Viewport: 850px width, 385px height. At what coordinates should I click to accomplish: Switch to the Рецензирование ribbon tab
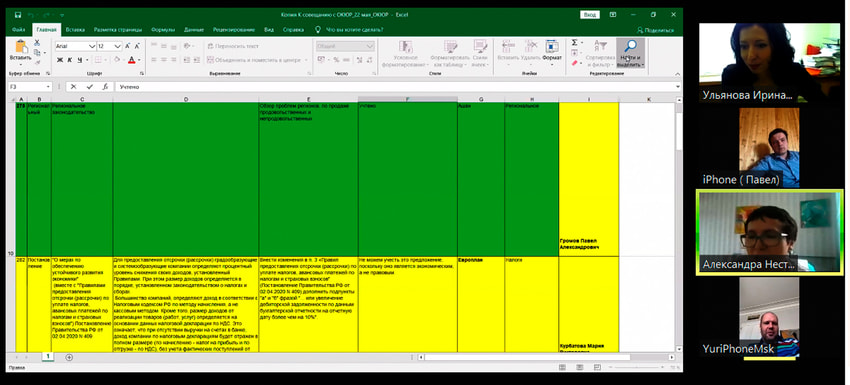(234, 30)
